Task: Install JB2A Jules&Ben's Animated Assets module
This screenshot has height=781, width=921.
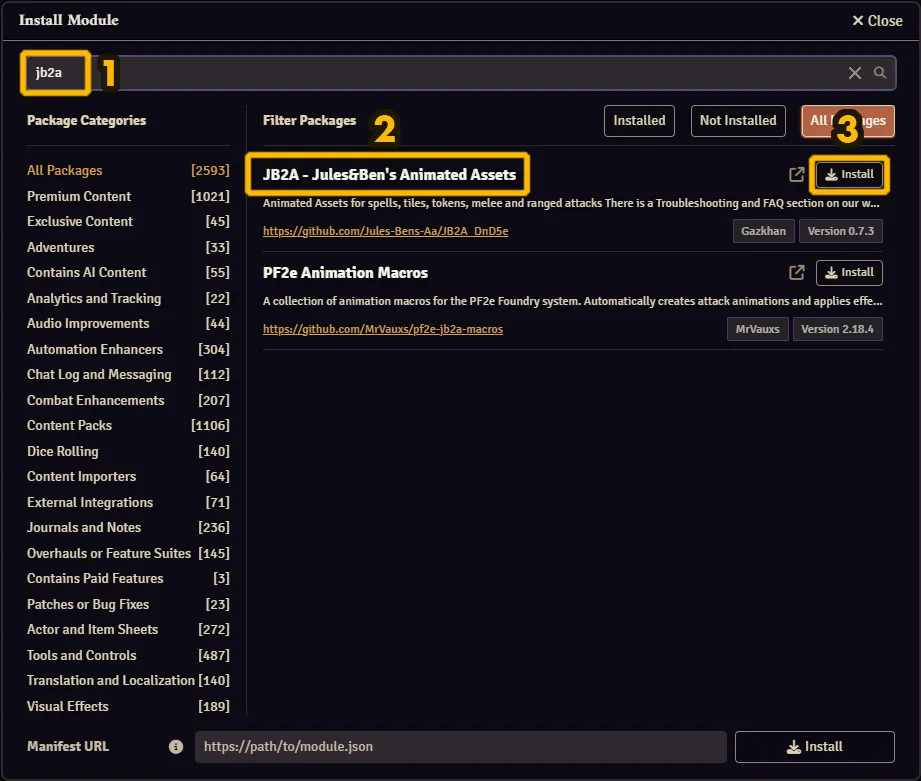Action: click(849, 175)
